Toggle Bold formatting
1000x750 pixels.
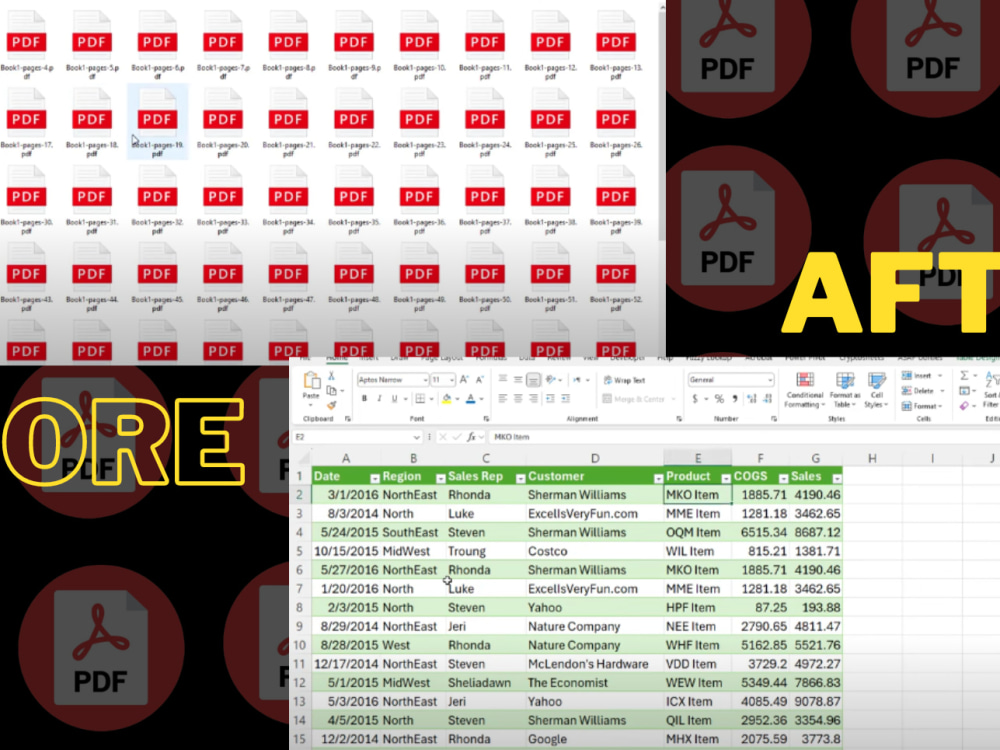364,399
